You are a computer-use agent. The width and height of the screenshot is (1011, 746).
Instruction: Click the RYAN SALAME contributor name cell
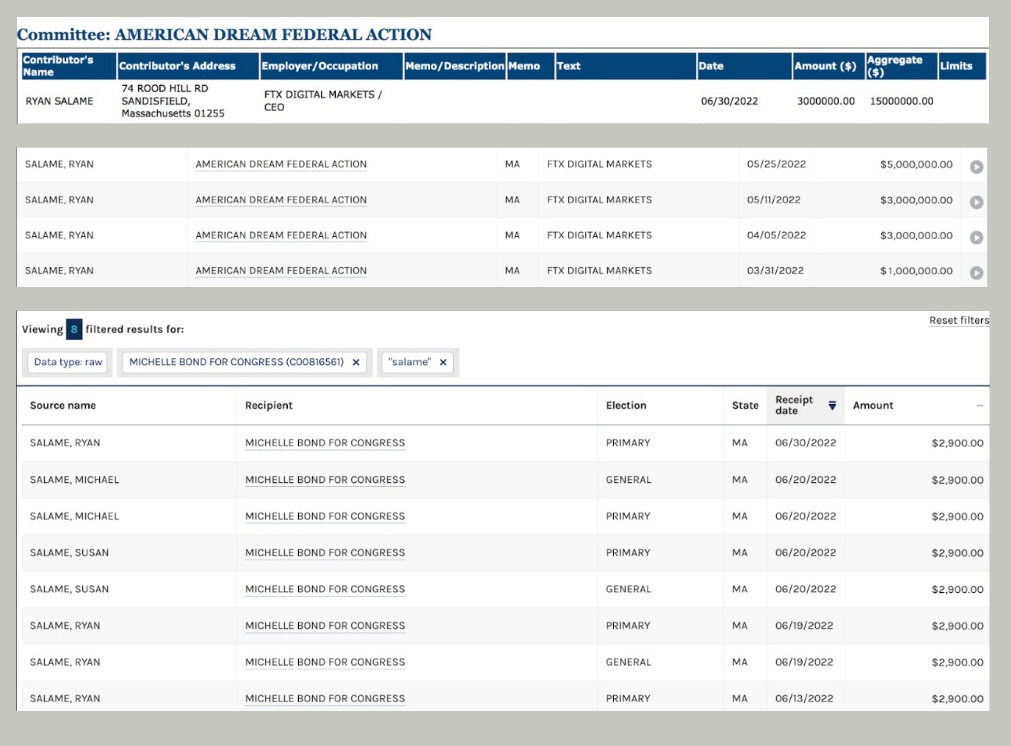point(59,101)
